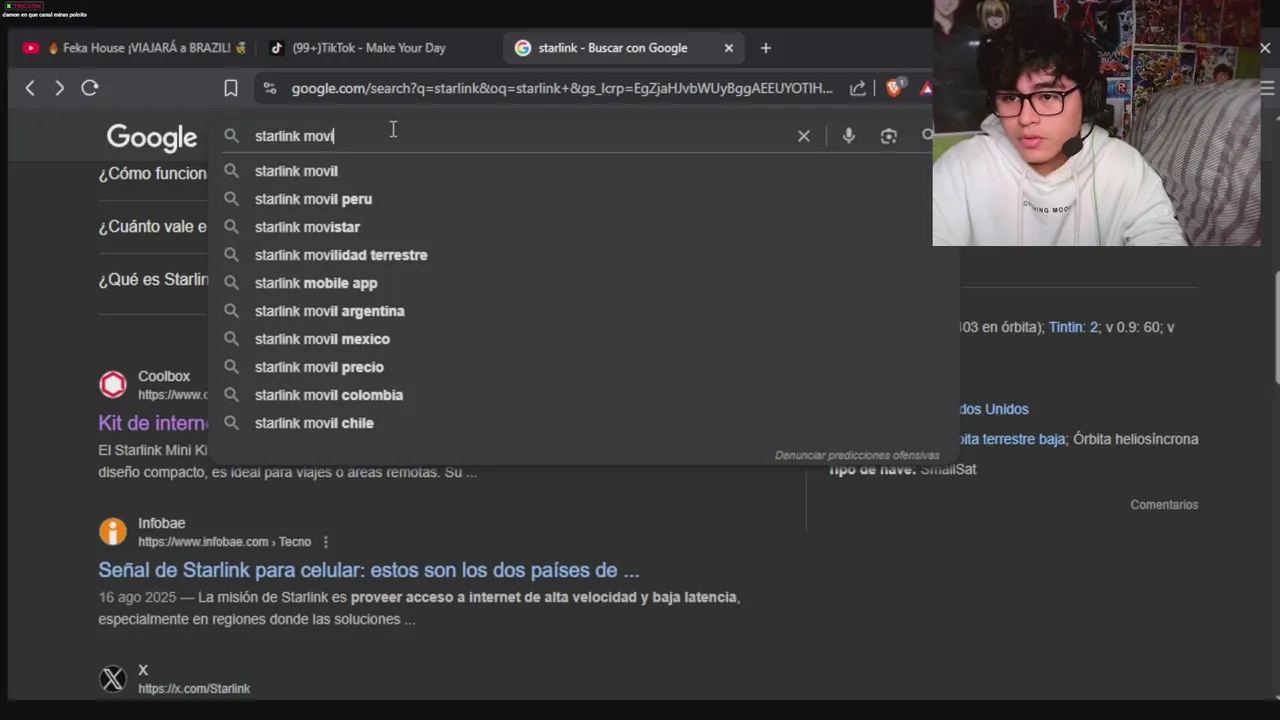Expand '¿Qué es Starlin' question

point(153,279)
